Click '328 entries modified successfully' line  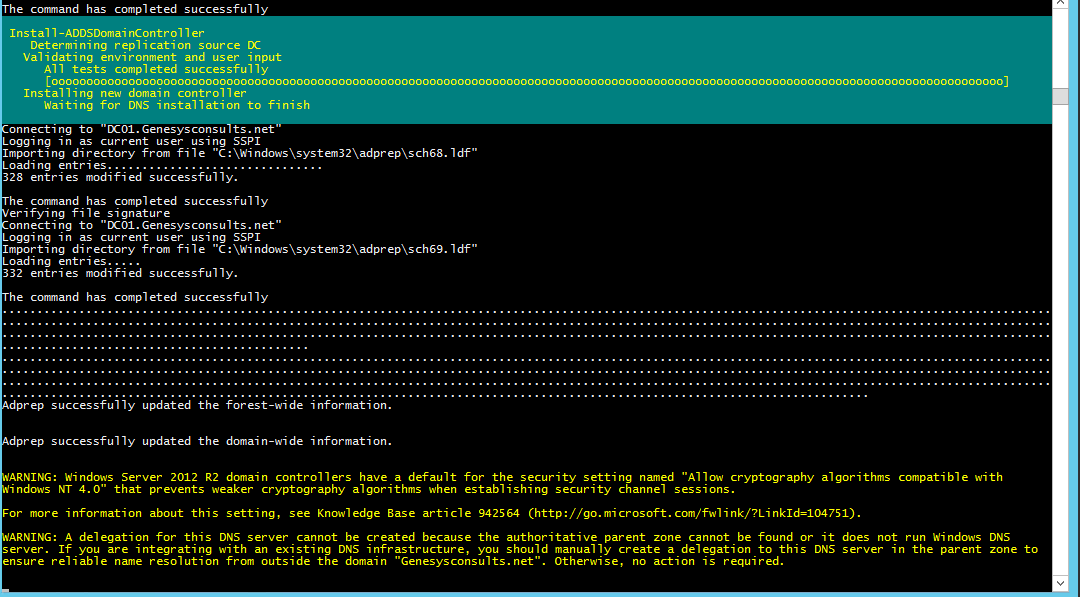coord(120,177)
